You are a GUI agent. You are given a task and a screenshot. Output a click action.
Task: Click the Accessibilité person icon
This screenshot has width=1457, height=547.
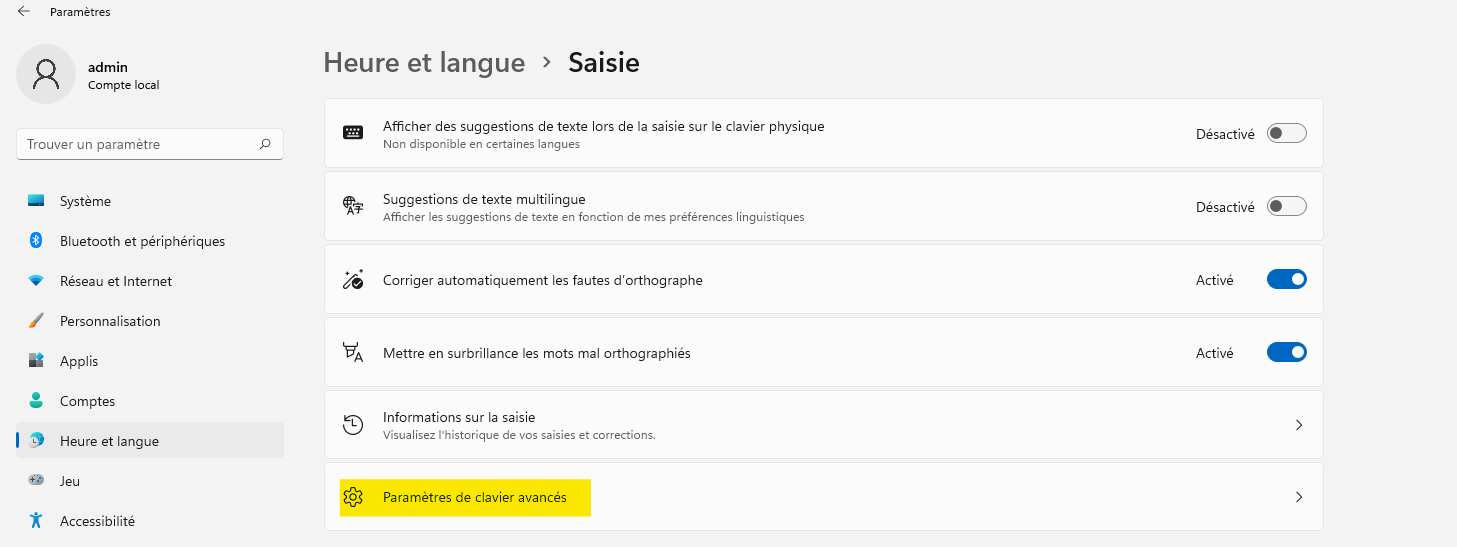36,521
